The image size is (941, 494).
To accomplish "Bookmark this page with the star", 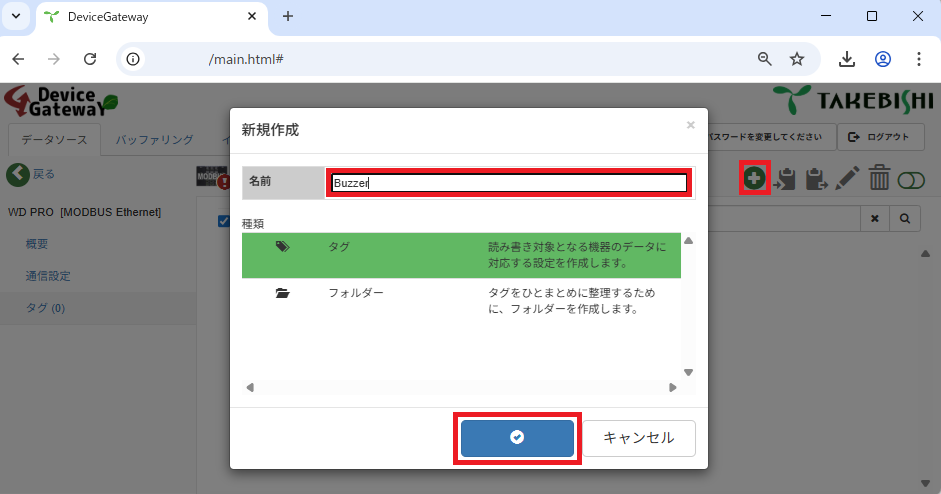I will (797, 59).
